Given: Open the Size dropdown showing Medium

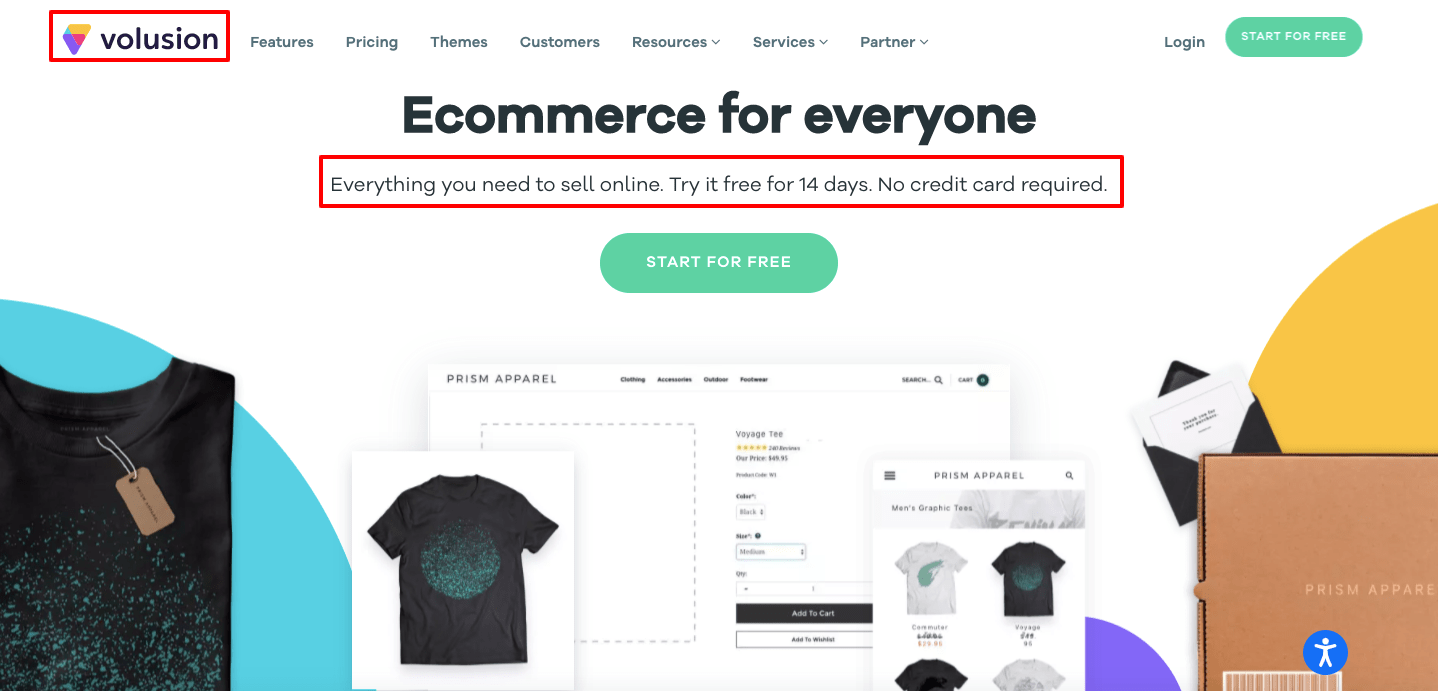Looking at the screenshot, I should click(x=771, y=552).
